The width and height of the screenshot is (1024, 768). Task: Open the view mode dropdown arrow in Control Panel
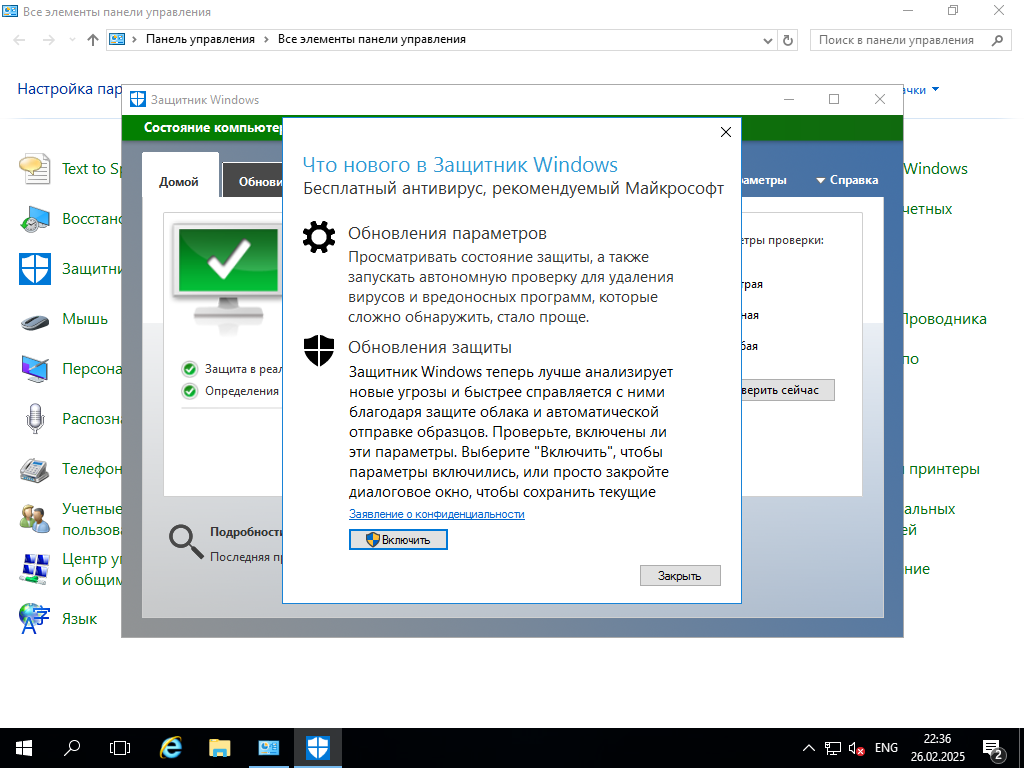(935, 89)
